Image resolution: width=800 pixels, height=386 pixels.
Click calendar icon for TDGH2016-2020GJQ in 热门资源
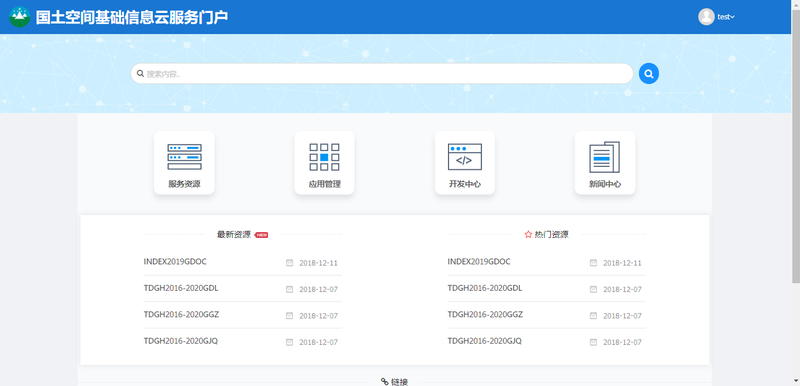[593, 342]
